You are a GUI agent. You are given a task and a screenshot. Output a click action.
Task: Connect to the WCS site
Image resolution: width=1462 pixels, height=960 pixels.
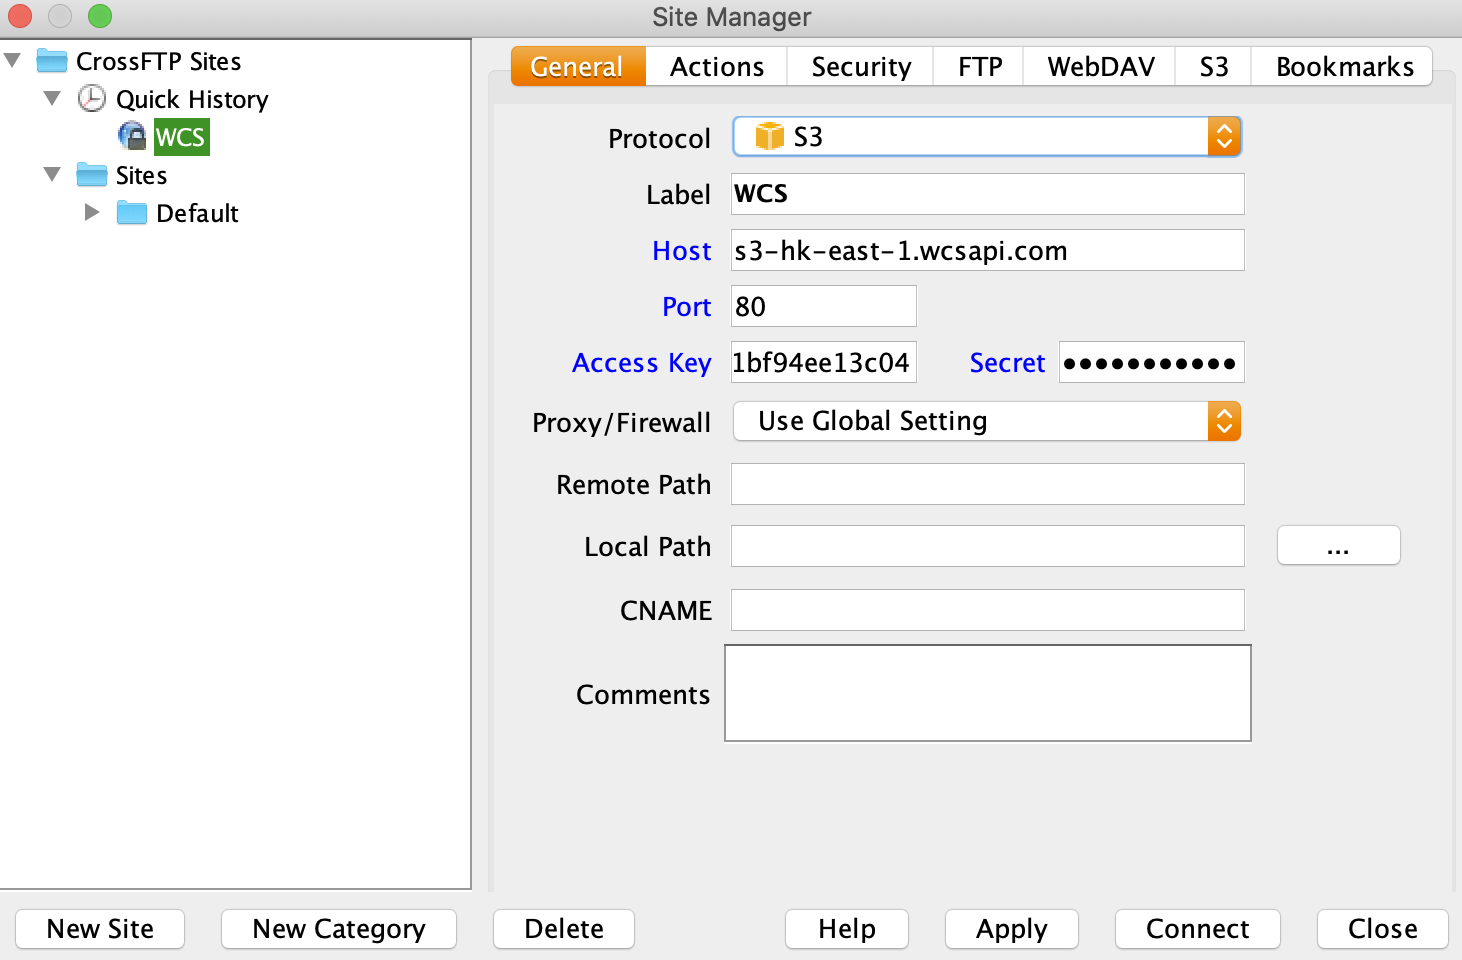click(x=1198, y=929)
